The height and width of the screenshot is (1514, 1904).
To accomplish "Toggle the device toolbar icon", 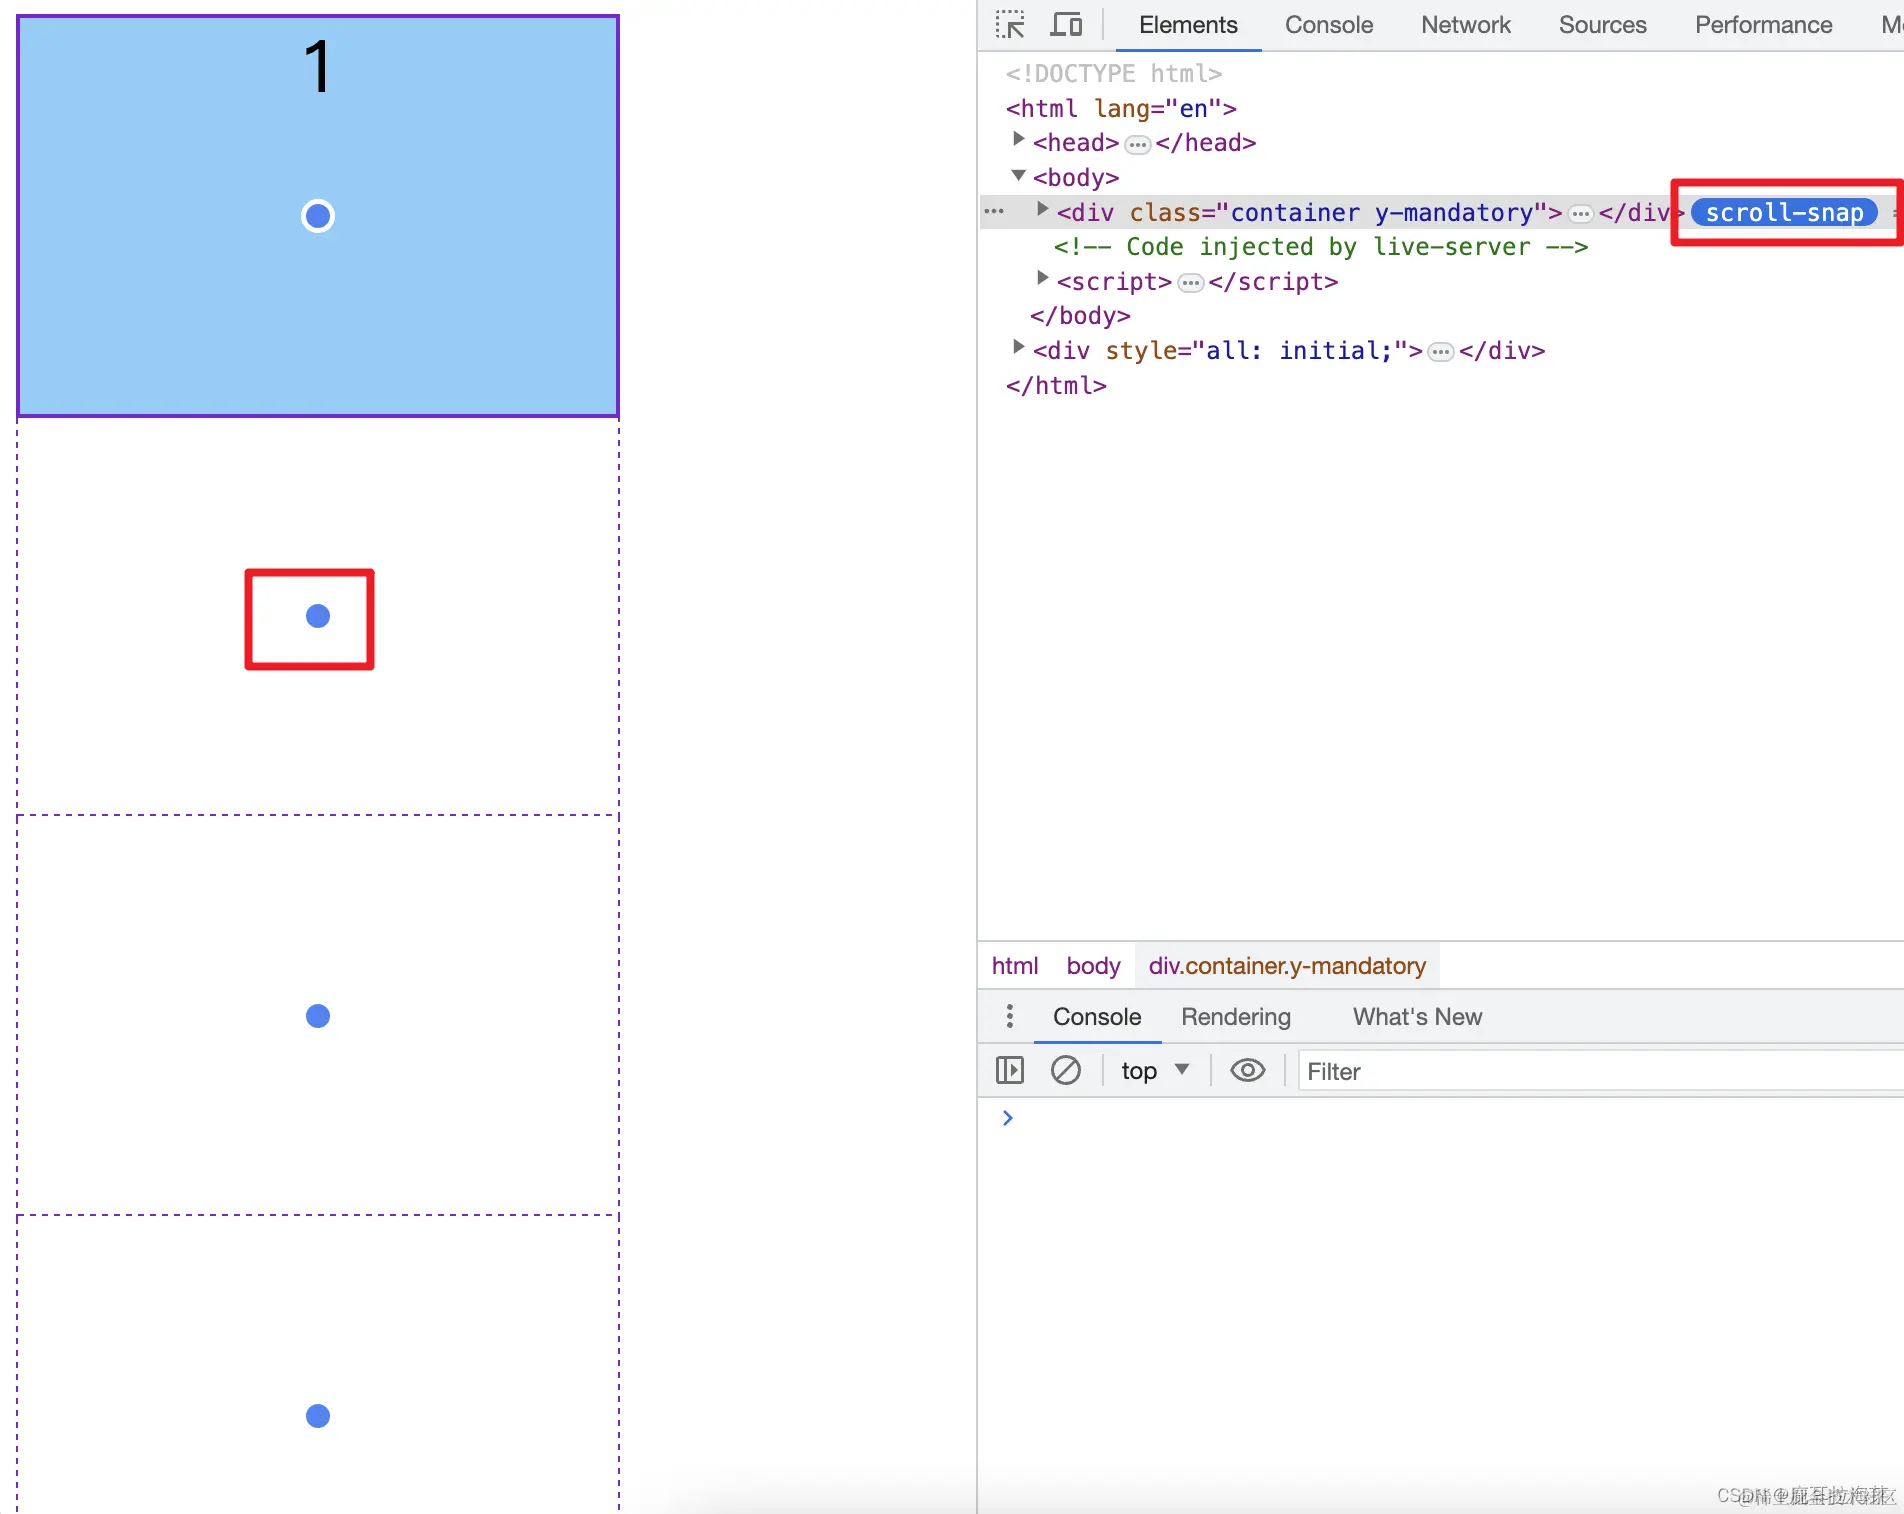I will pyautogui.click(x=1066, y=24).
